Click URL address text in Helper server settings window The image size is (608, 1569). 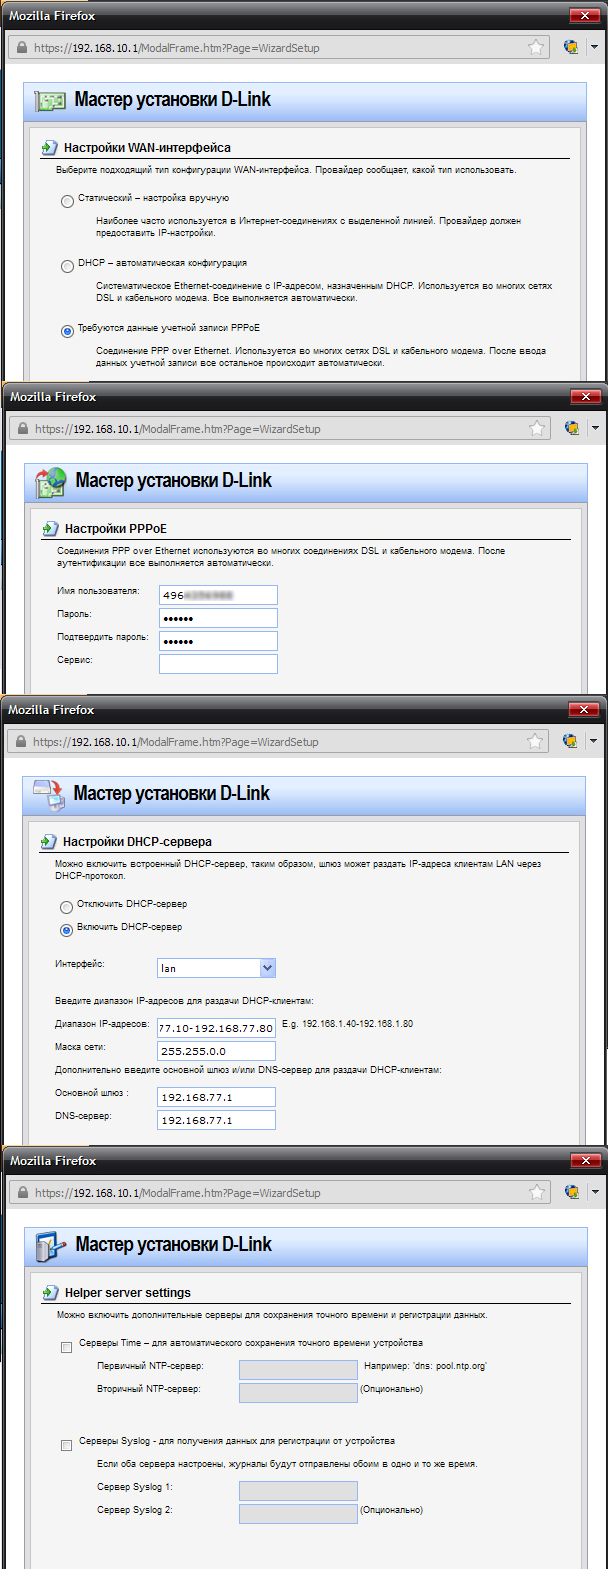(x=177, y=1192)
